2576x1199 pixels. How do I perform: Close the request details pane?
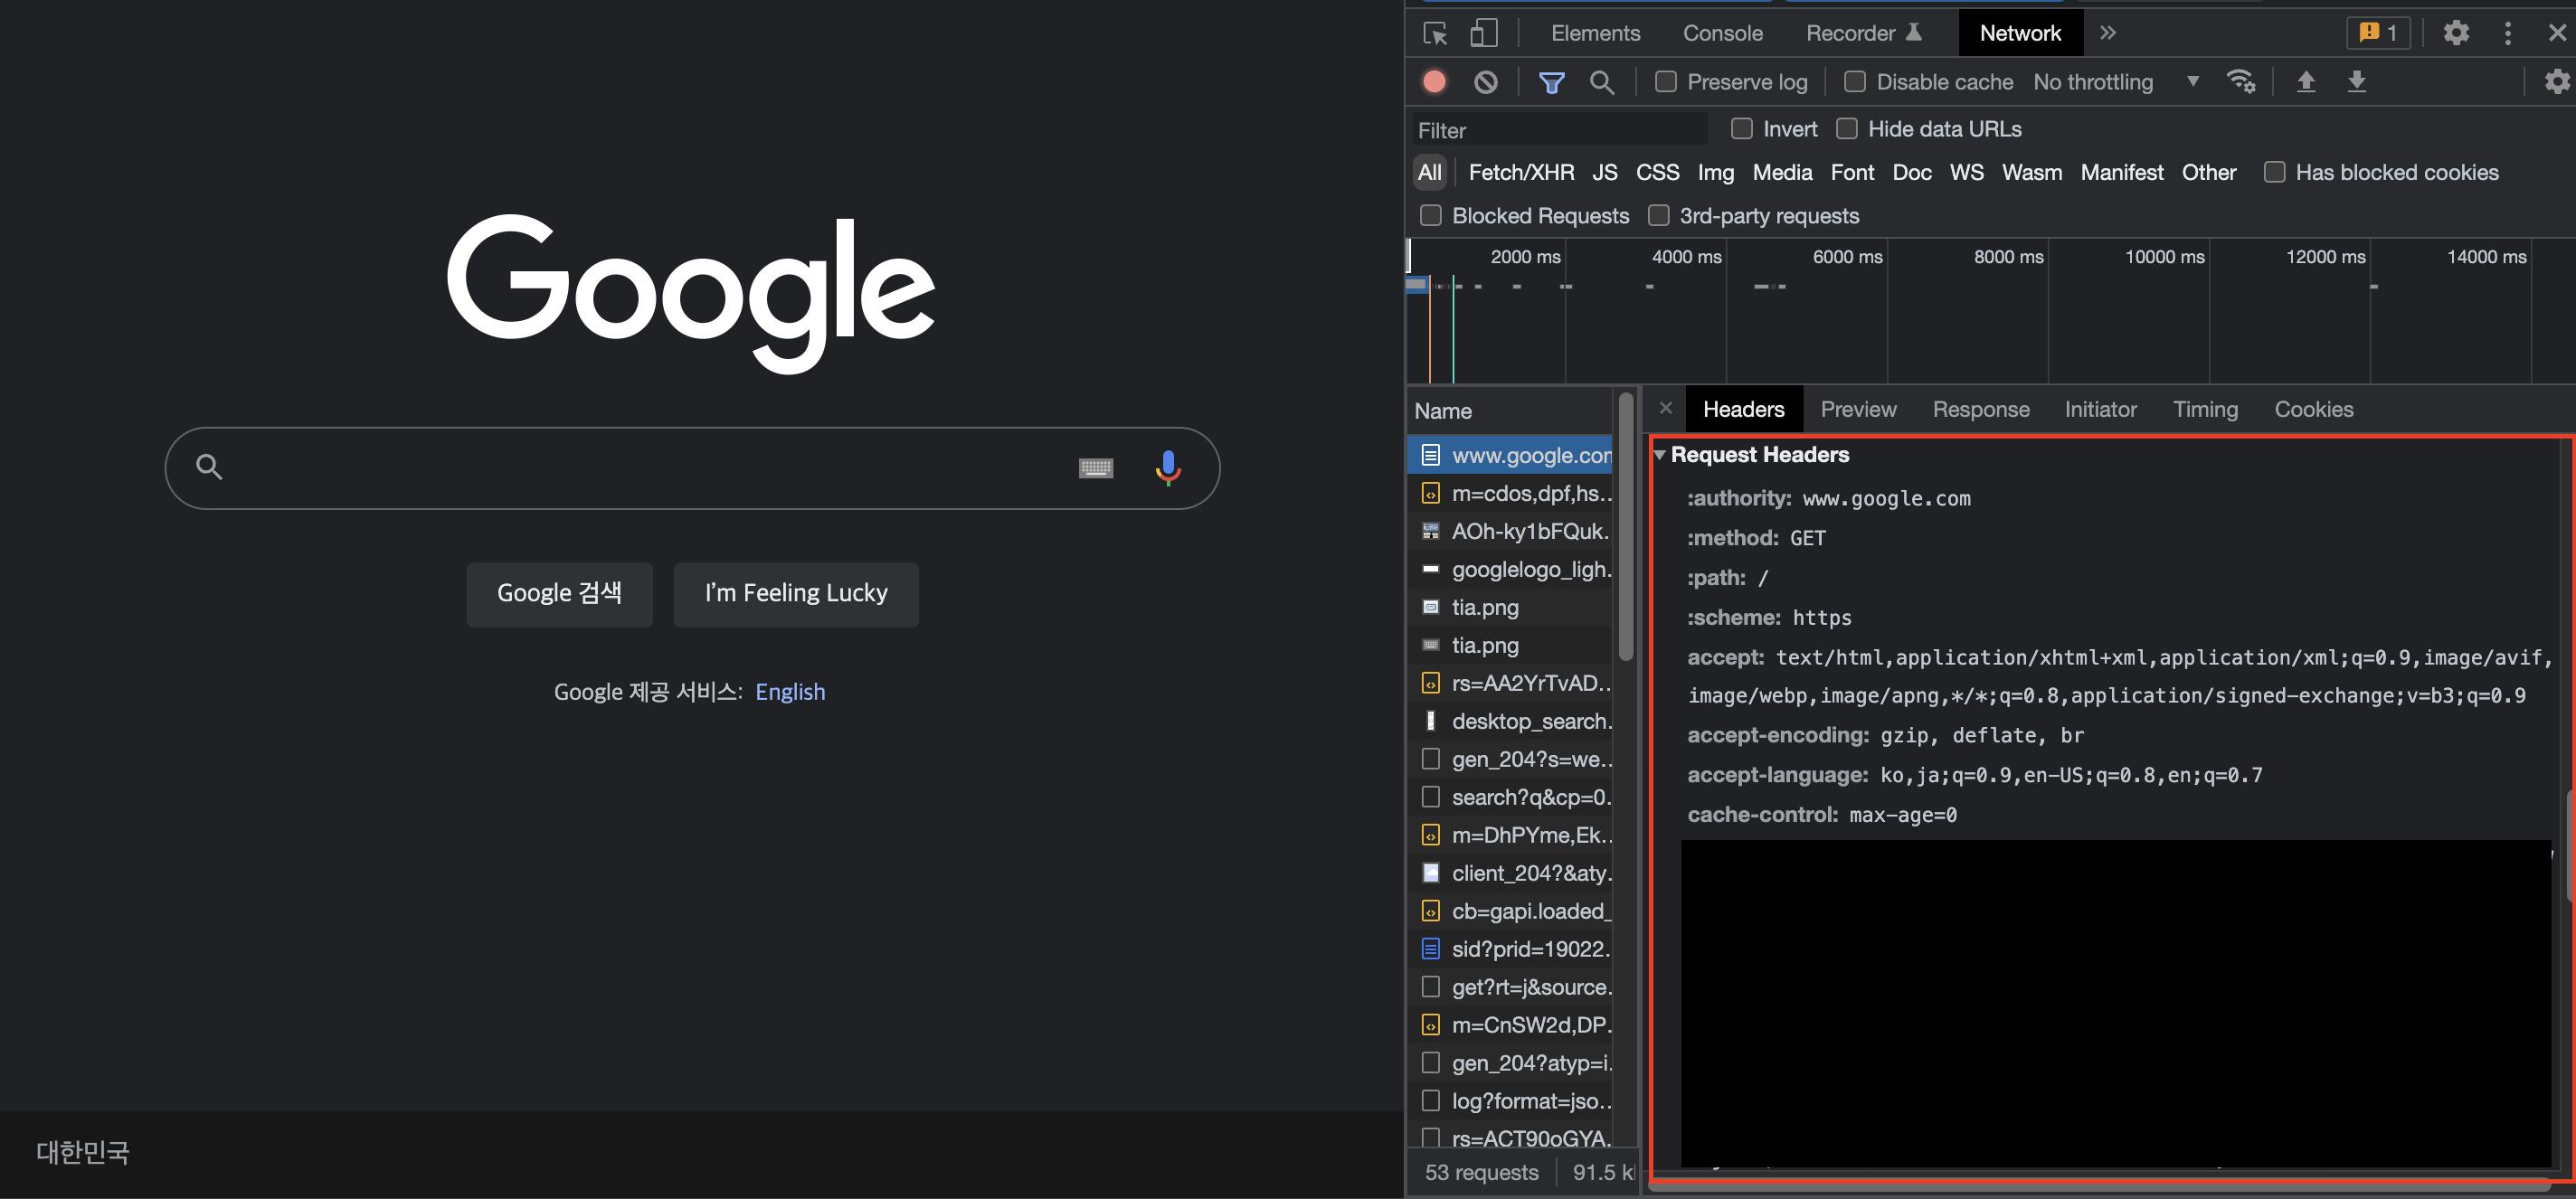coord(1665,408)
